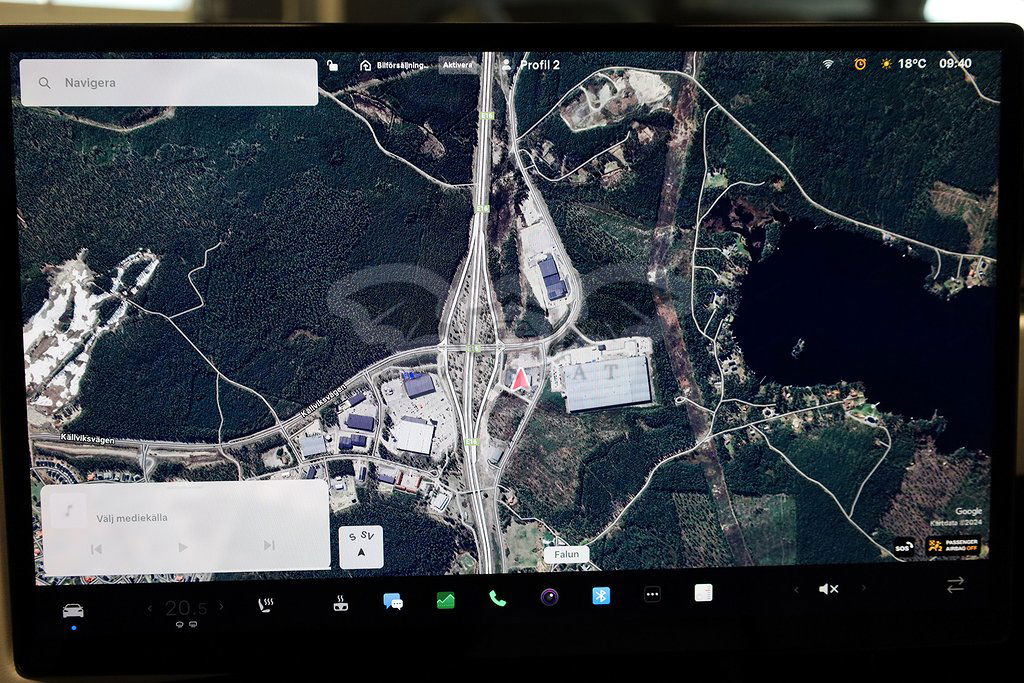Increase temperature with right arrow
This screenshot has width=1024, height=683.
pos(222,606)
